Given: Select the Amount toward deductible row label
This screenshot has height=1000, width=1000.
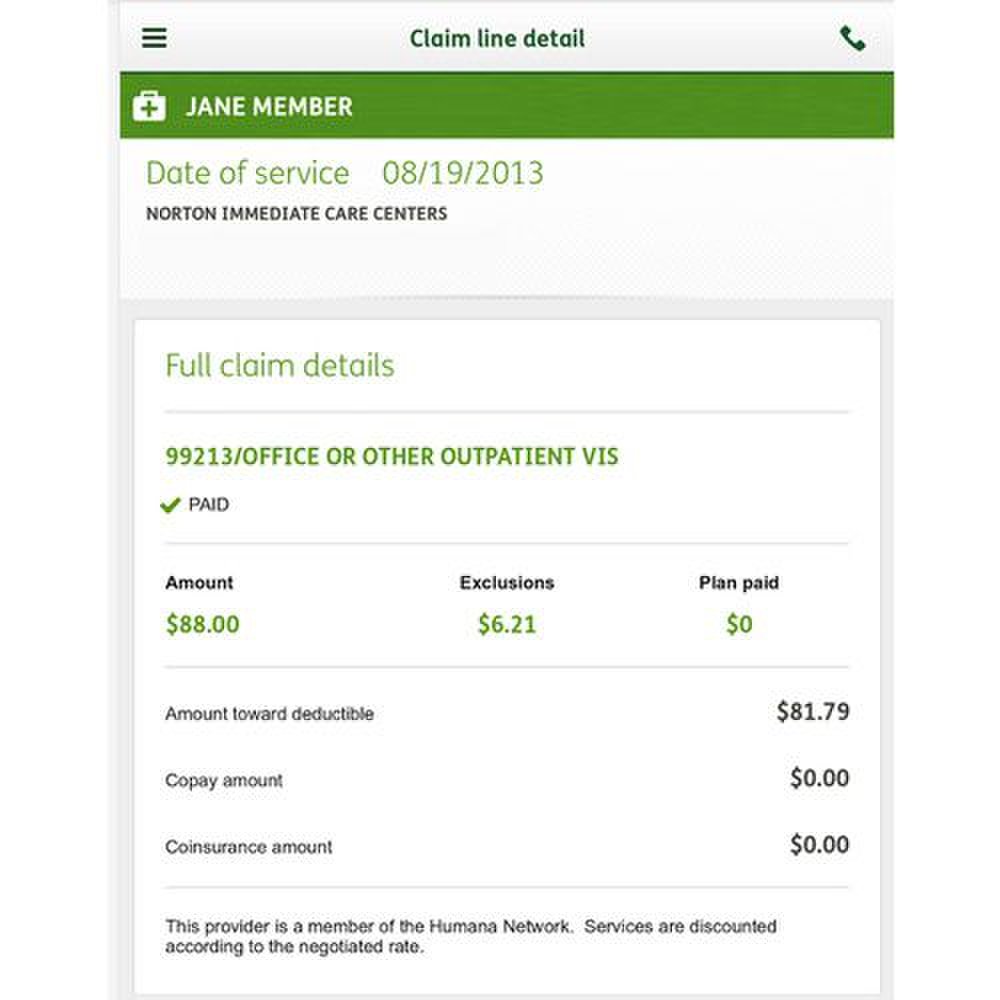Looking at the screenshot, I should [x=269, y=714].
